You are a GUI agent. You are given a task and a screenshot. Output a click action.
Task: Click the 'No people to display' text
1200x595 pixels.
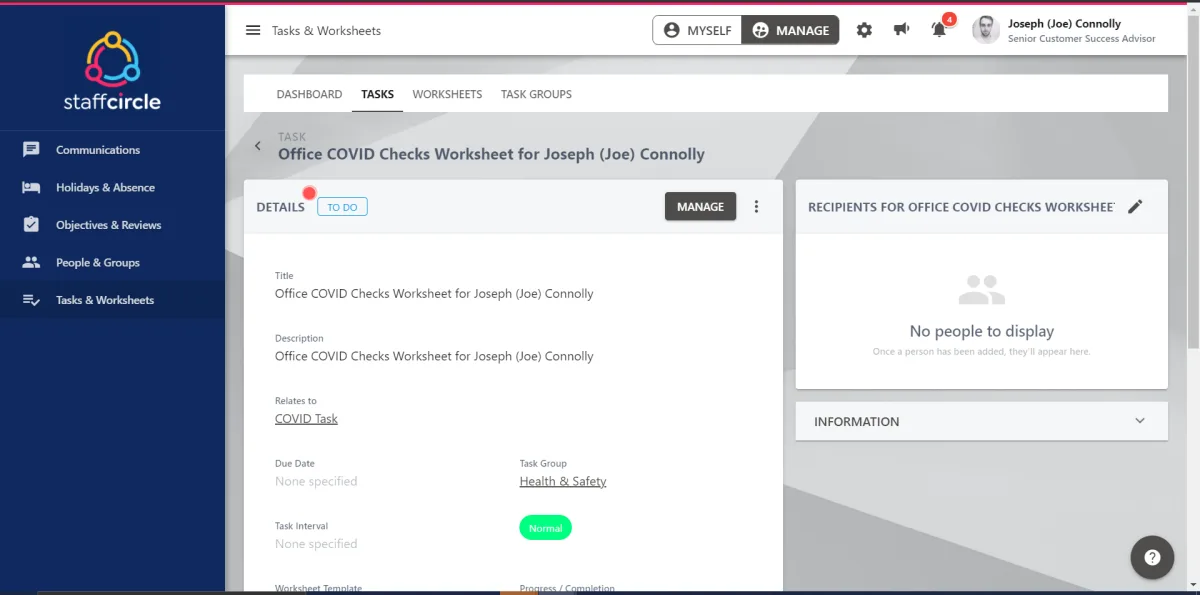(x=981, y=331)
